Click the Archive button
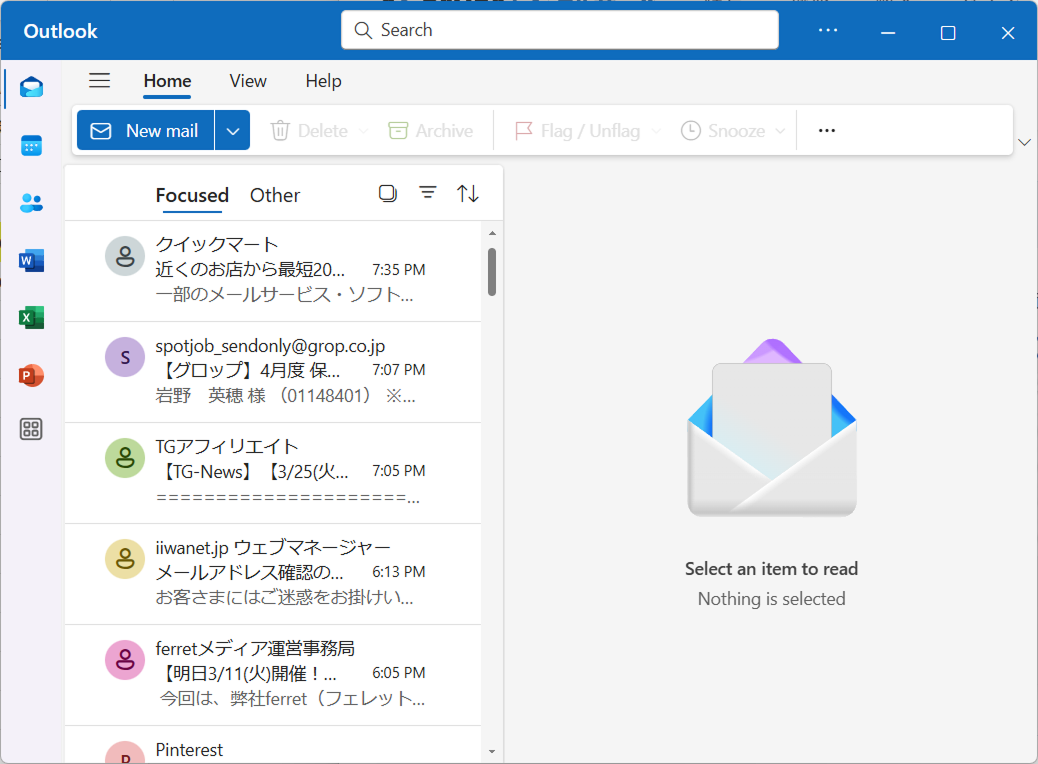The width and height of the screenshot is (1038, 764). pyautogui.click(x=431, y=131)
